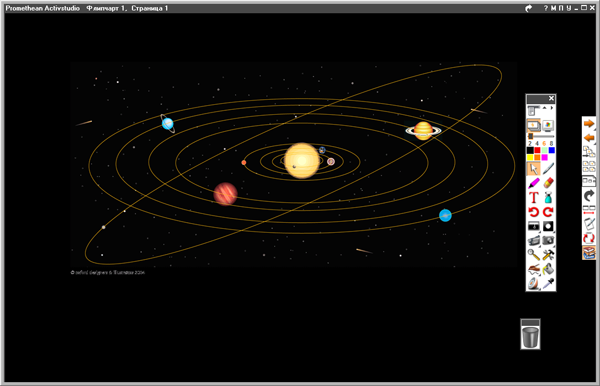
Task: Pick the black color swatch
Action: pyautogui.click(x=530, y=150)
